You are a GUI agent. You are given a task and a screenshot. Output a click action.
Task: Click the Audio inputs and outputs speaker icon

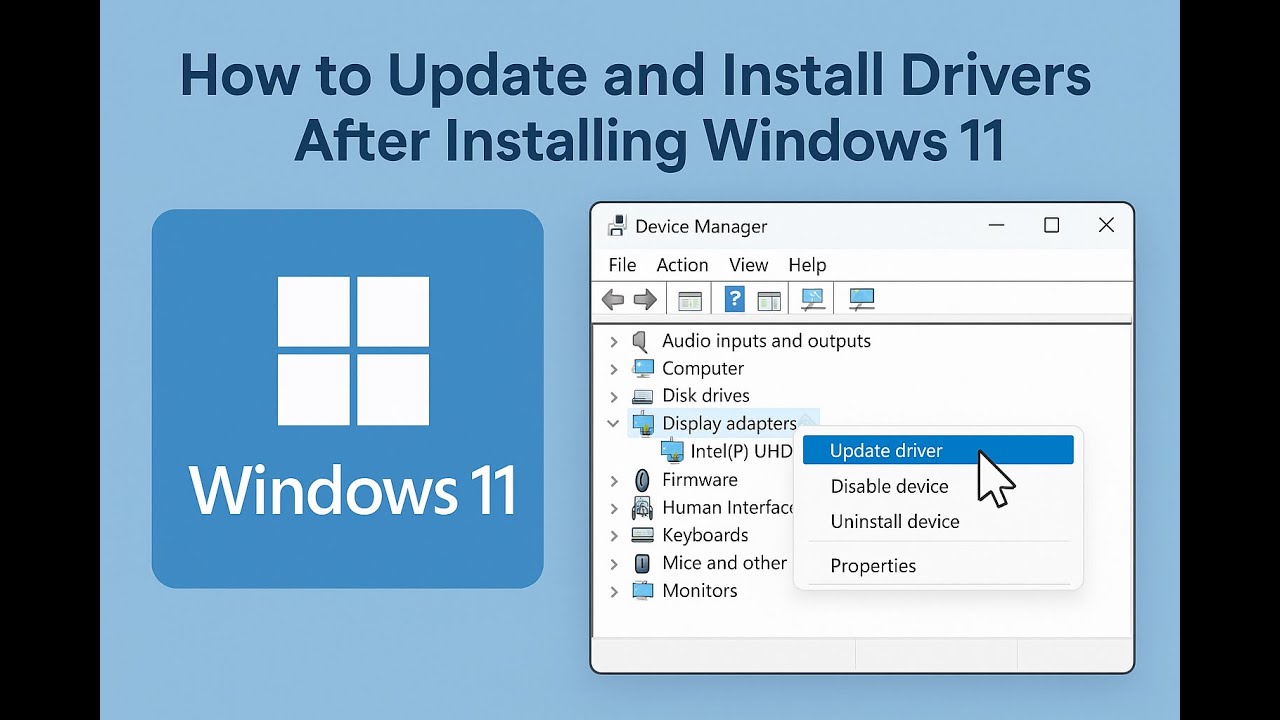[641, 341]
